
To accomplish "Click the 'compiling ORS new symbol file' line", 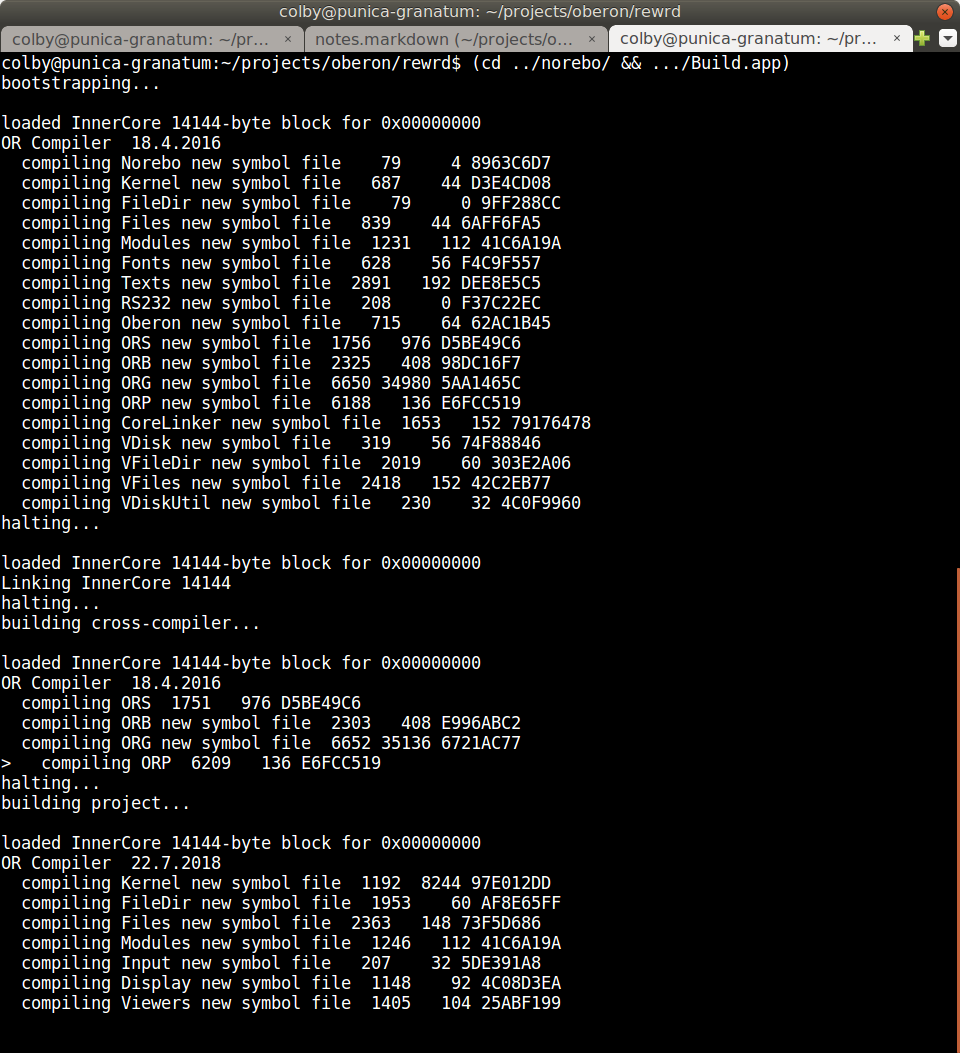I will coord(271,343).
